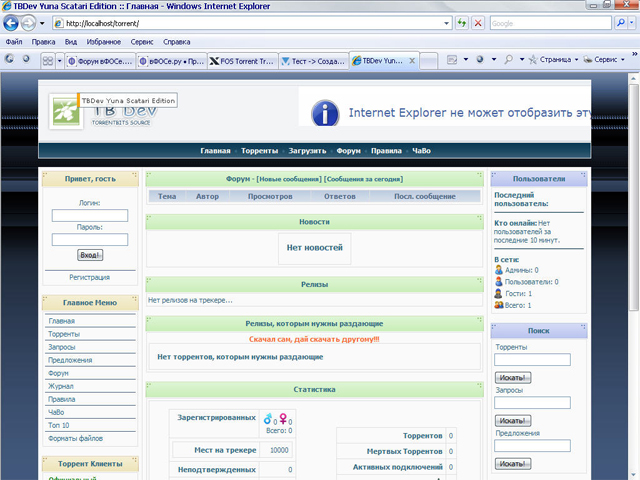
Task: Open the Favorites Center star icon
Action: tap(10, 60)
